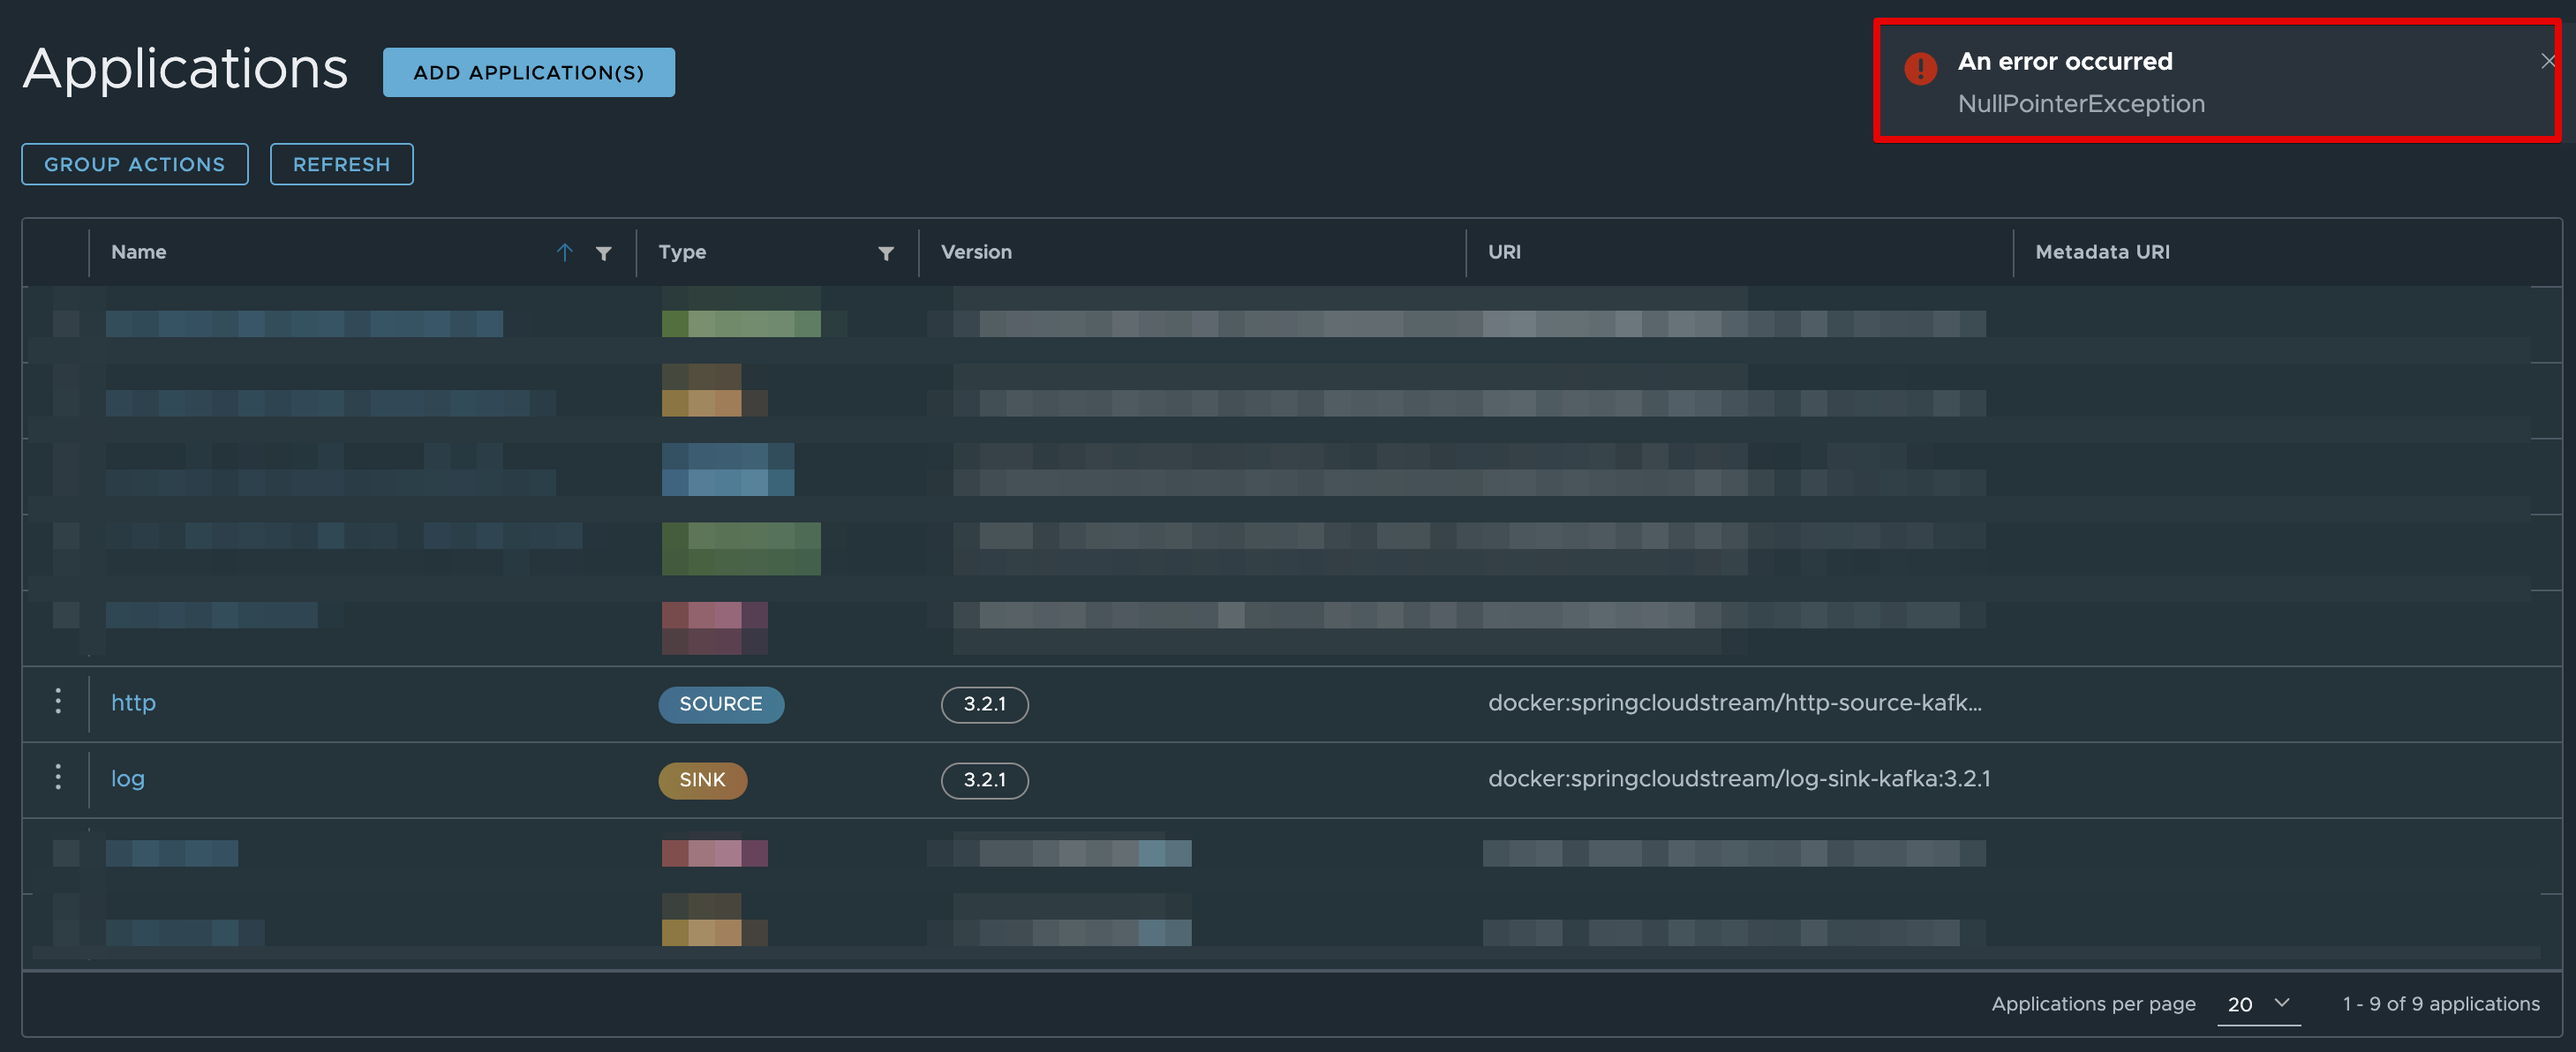Click the Add Application(s) button
2576x1052 pixels.
coord(528,72)
